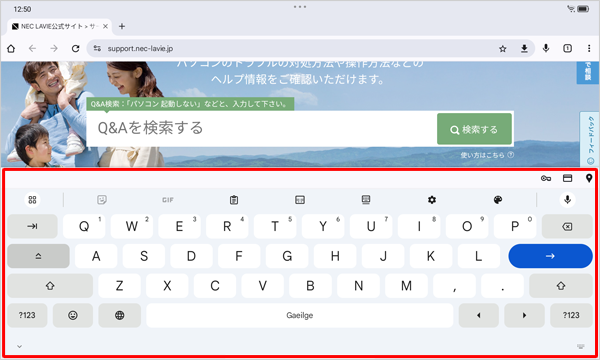
Task: Start voice search from Chrome toolbar microphone
Action: [x=546, y=48]
